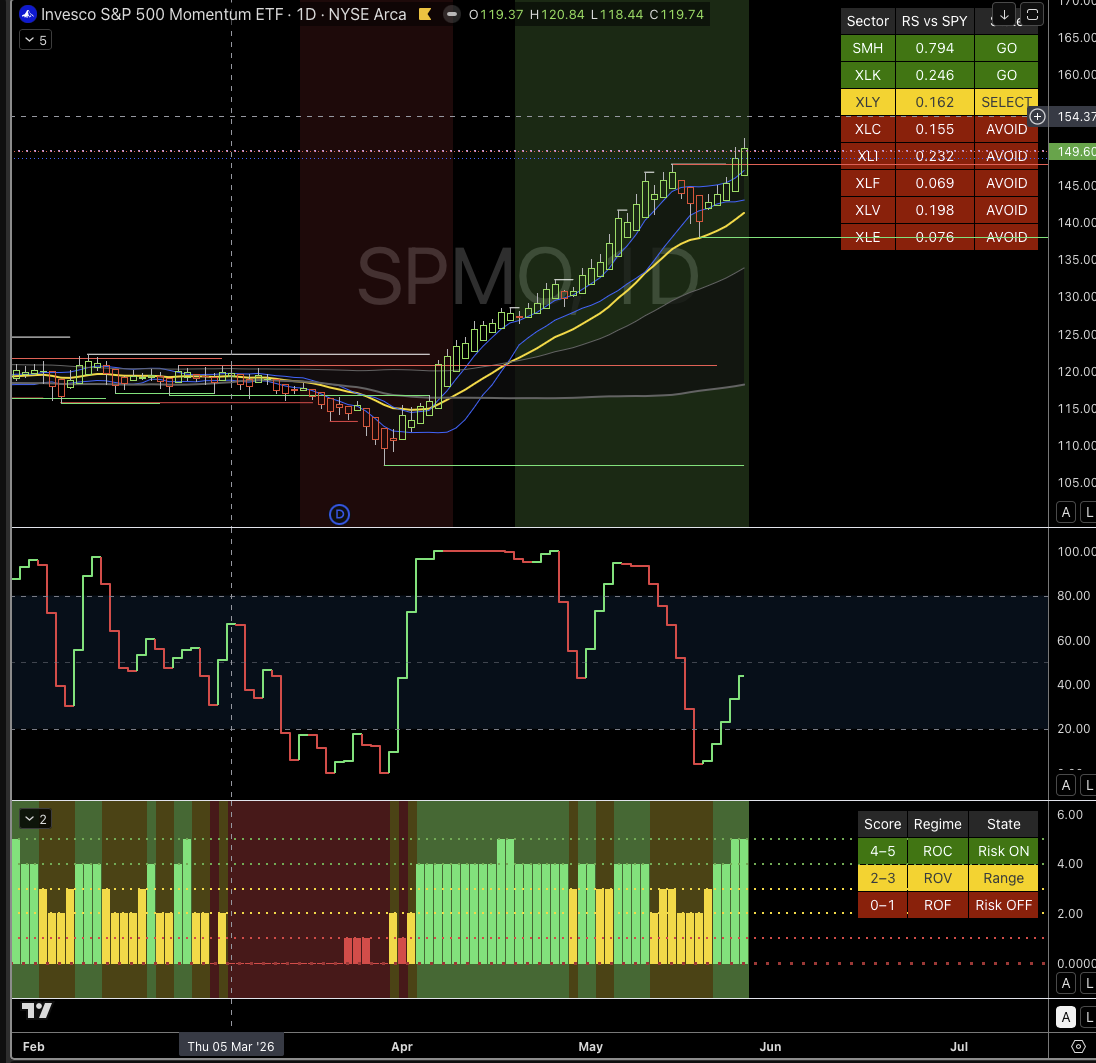Toggle auto scale A in the score histogram pane
The height and width of the screenshot is (1063, 1096).
point(1065,983)
